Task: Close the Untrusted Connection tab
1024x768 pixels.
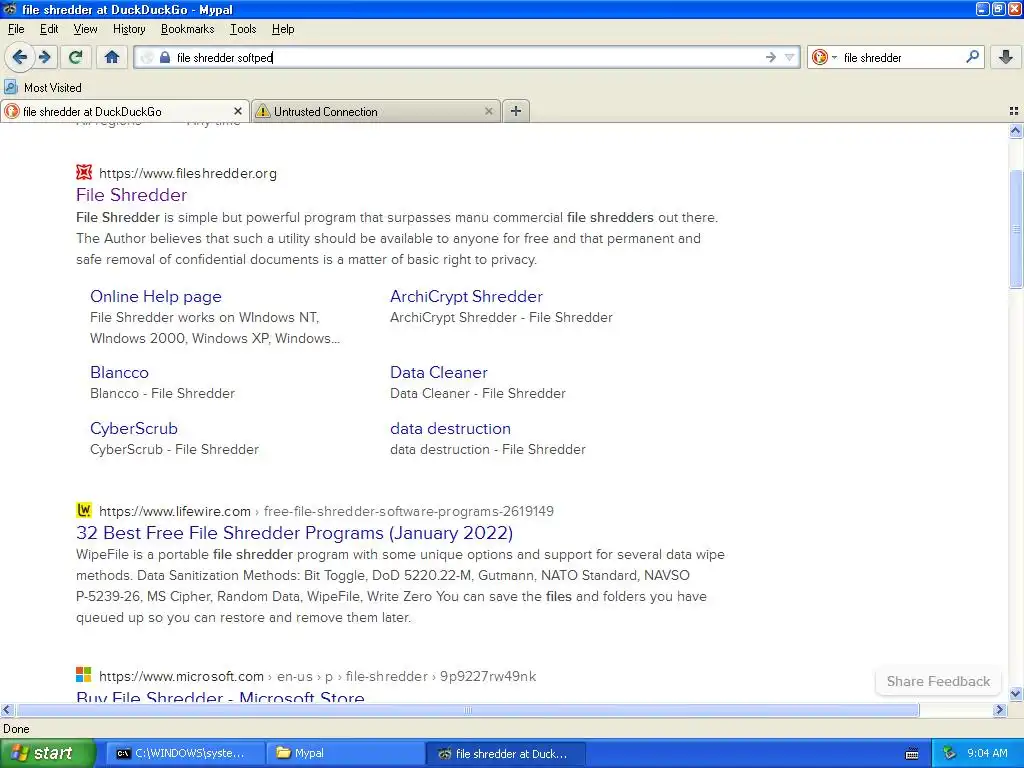Action: 488,112
